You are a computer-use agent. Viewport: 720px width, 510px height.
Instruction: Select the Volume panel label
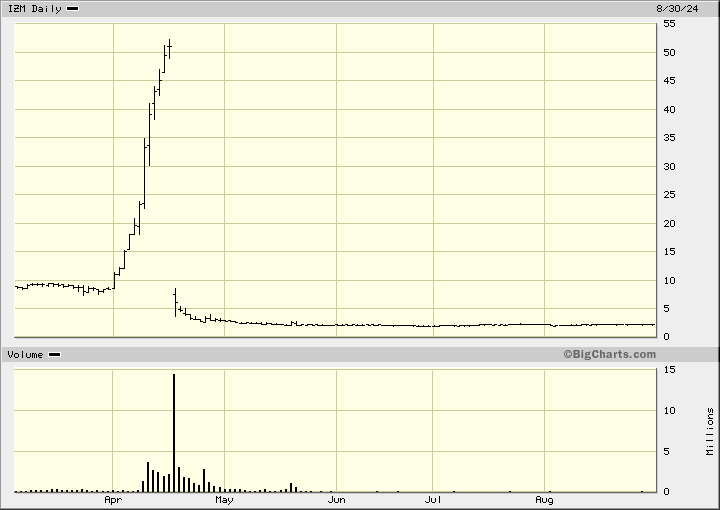coord(26,354)
